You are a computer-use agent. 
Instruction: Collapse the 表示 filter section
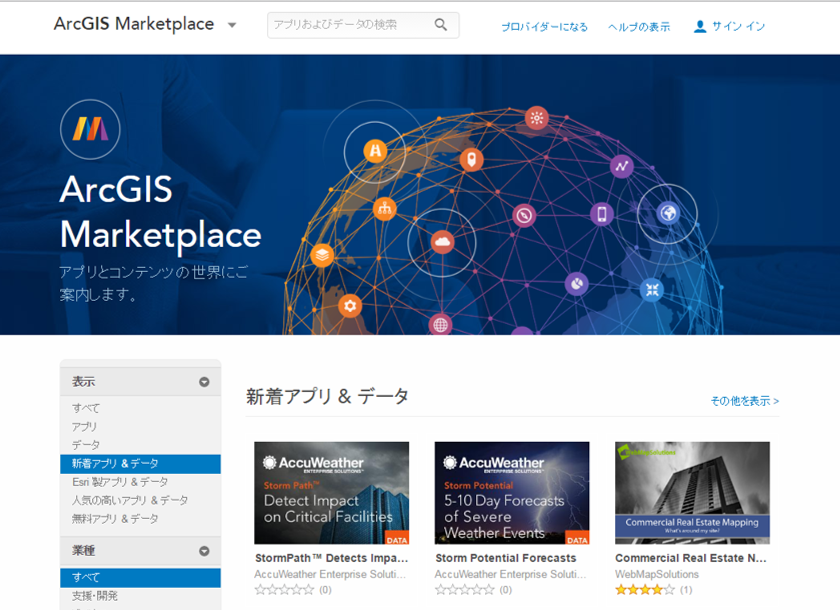tap(204, 382)
